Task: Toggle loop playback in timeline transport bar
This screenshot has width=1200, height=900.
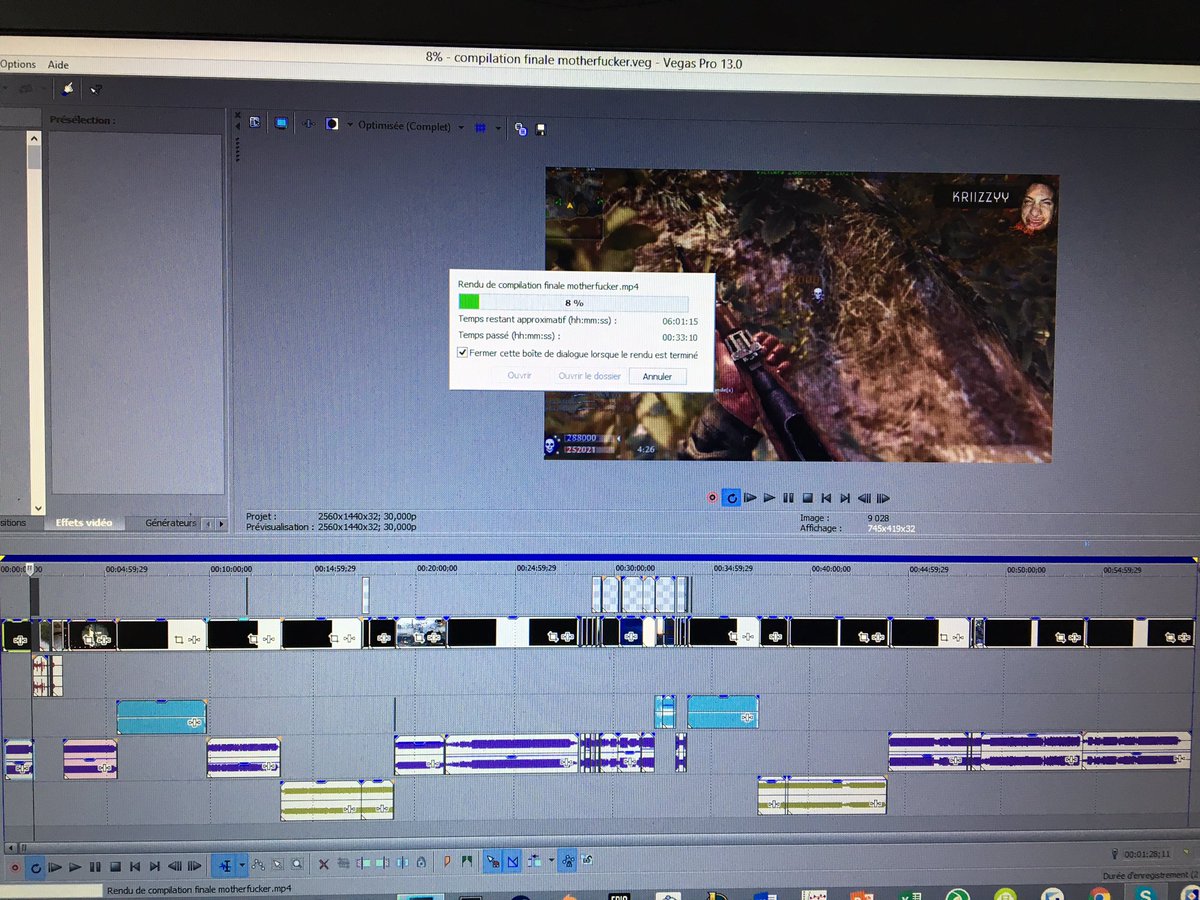Action: coord(35,867)
